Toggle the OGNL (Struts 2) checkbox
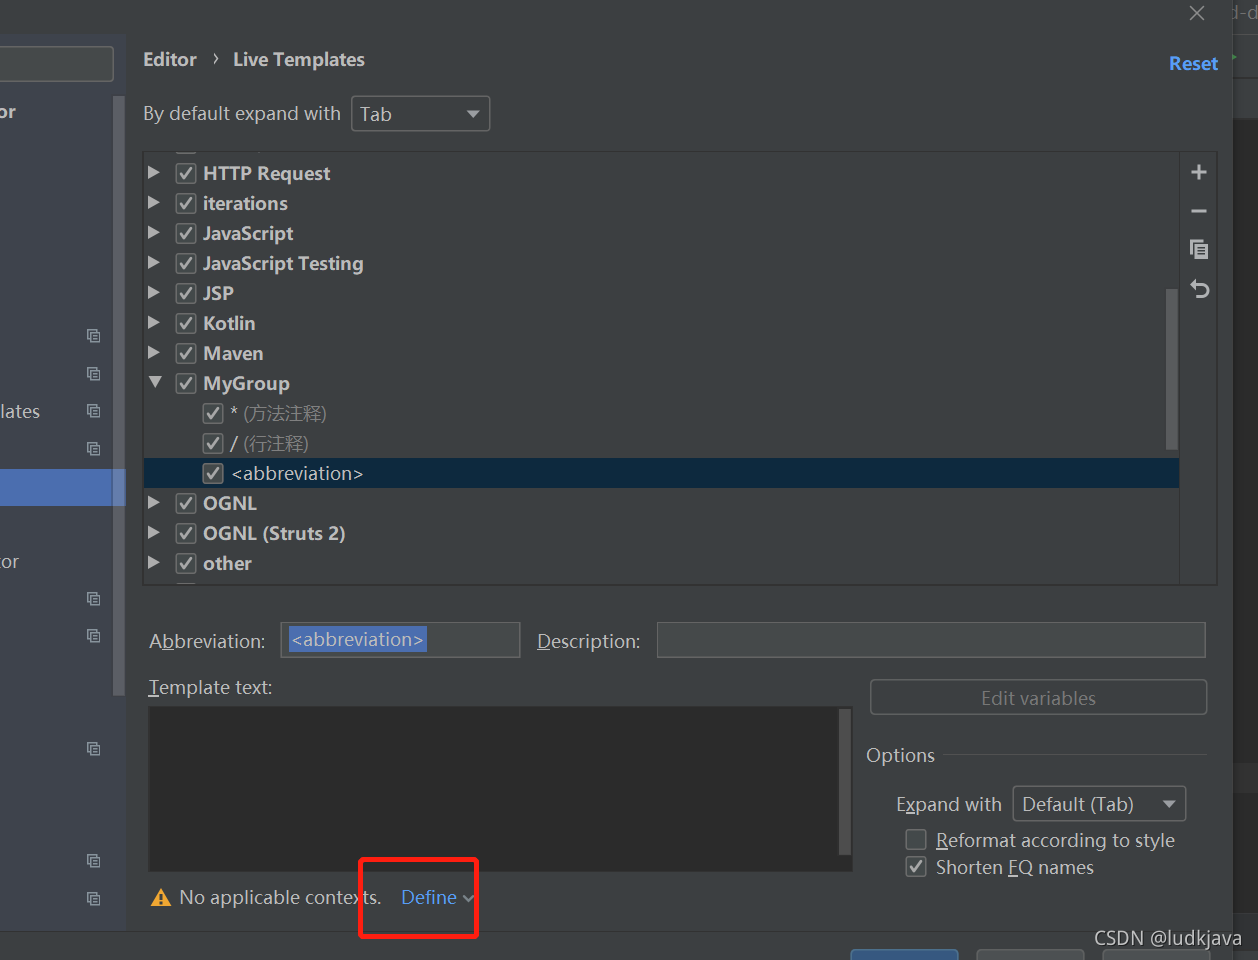Image resolution: width=1258 pixels, height=960 pixels. [186, 533]
